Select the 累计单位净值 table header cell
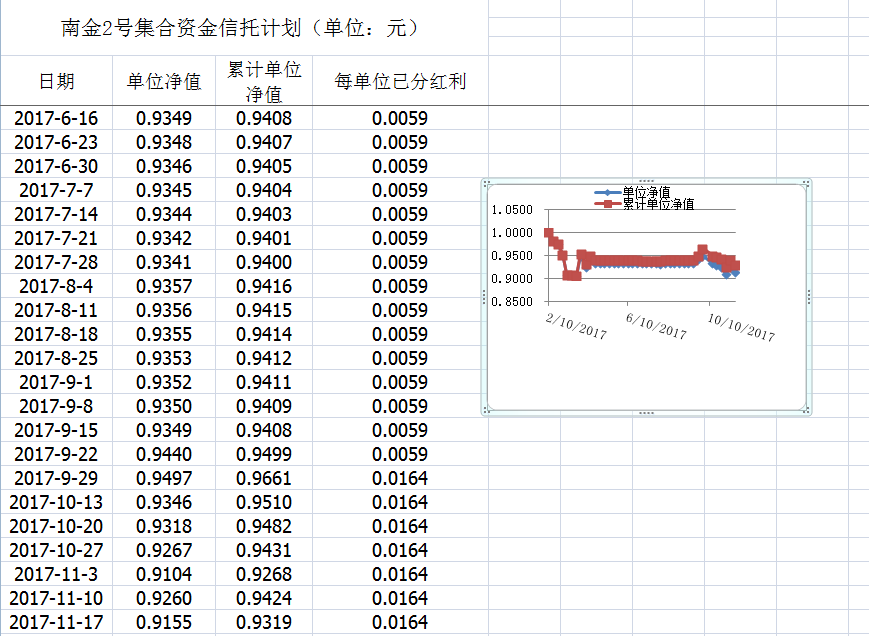Image resolution: width=869 pixels, height=636 pixels. click(x=264, y=82)
